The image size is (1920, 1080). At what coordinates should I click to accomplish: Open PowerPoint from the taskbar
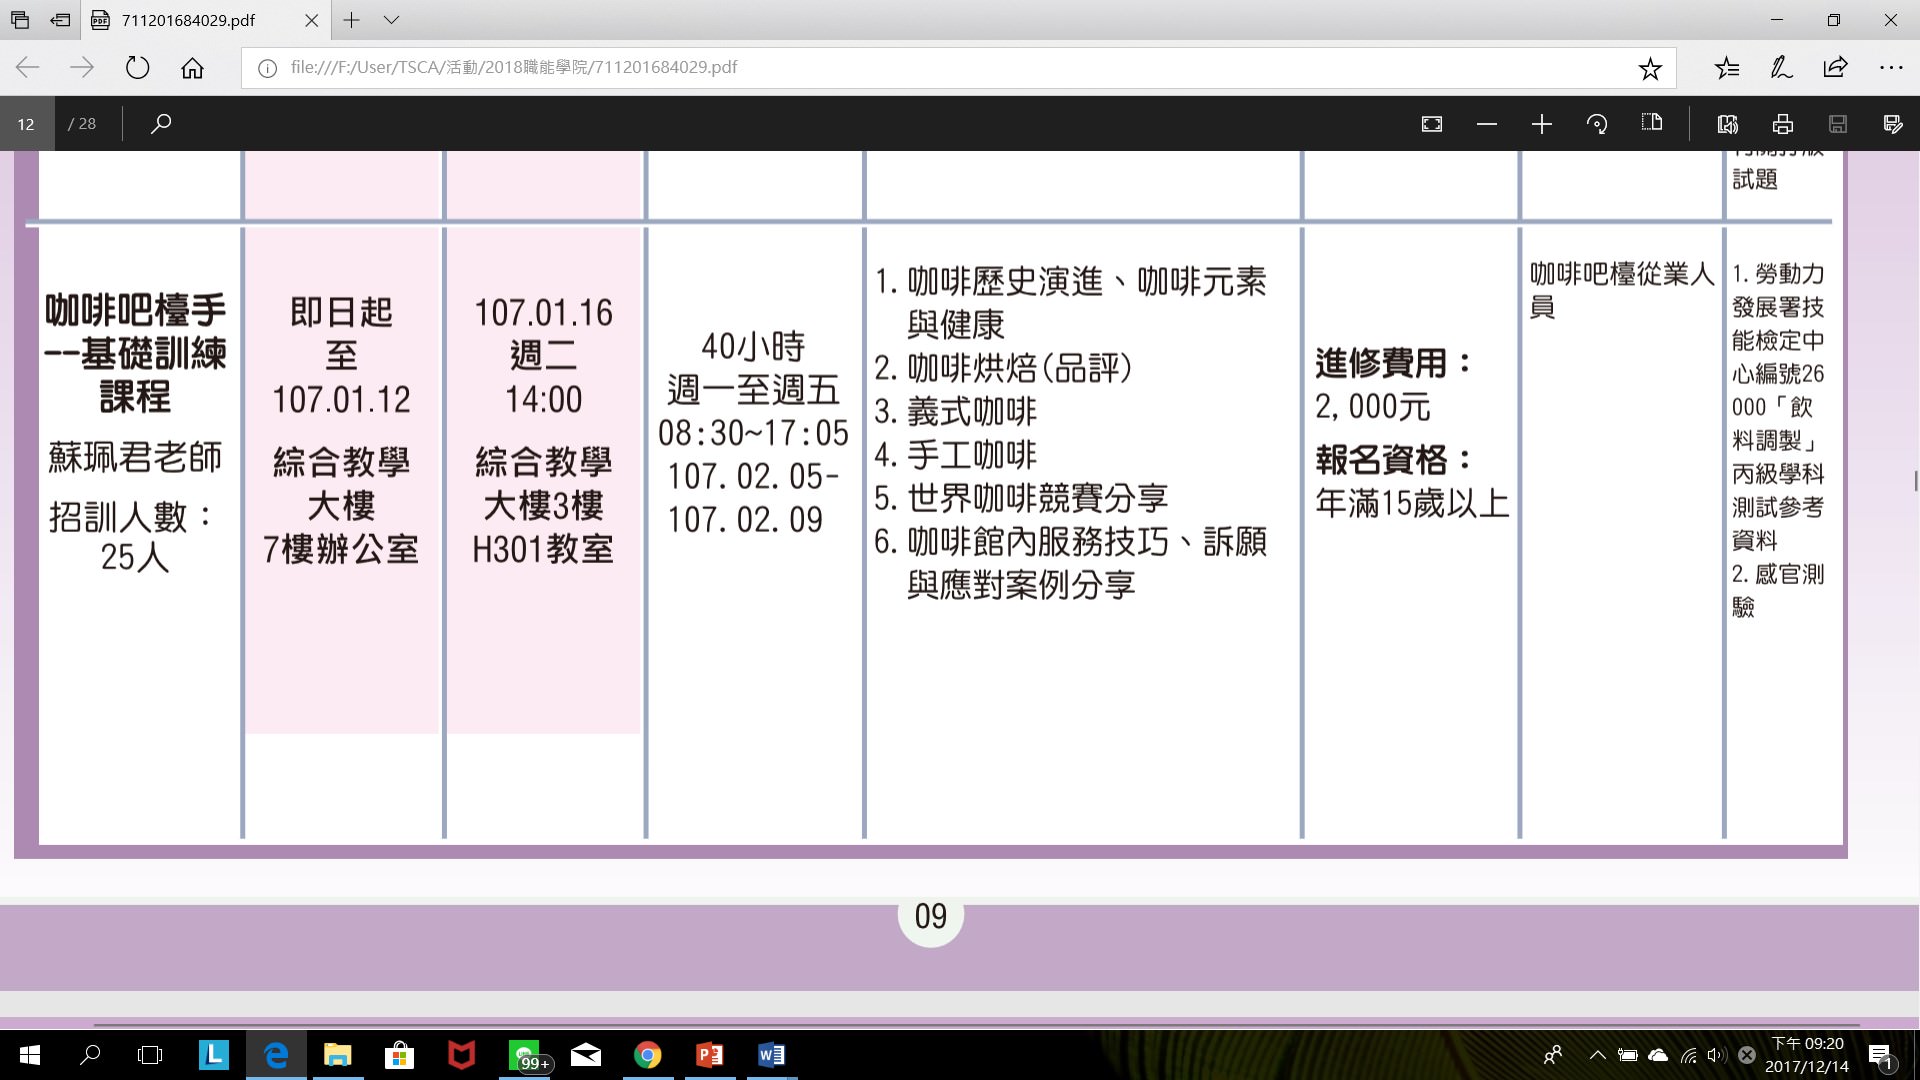pos(709,1055)
